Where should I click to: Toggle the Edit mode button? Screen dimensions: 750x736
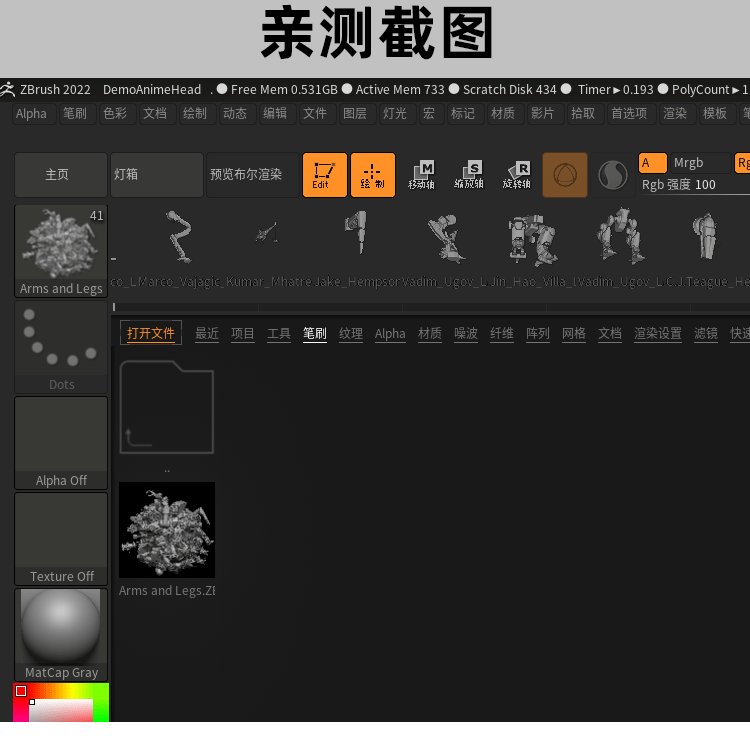point(325,175)
